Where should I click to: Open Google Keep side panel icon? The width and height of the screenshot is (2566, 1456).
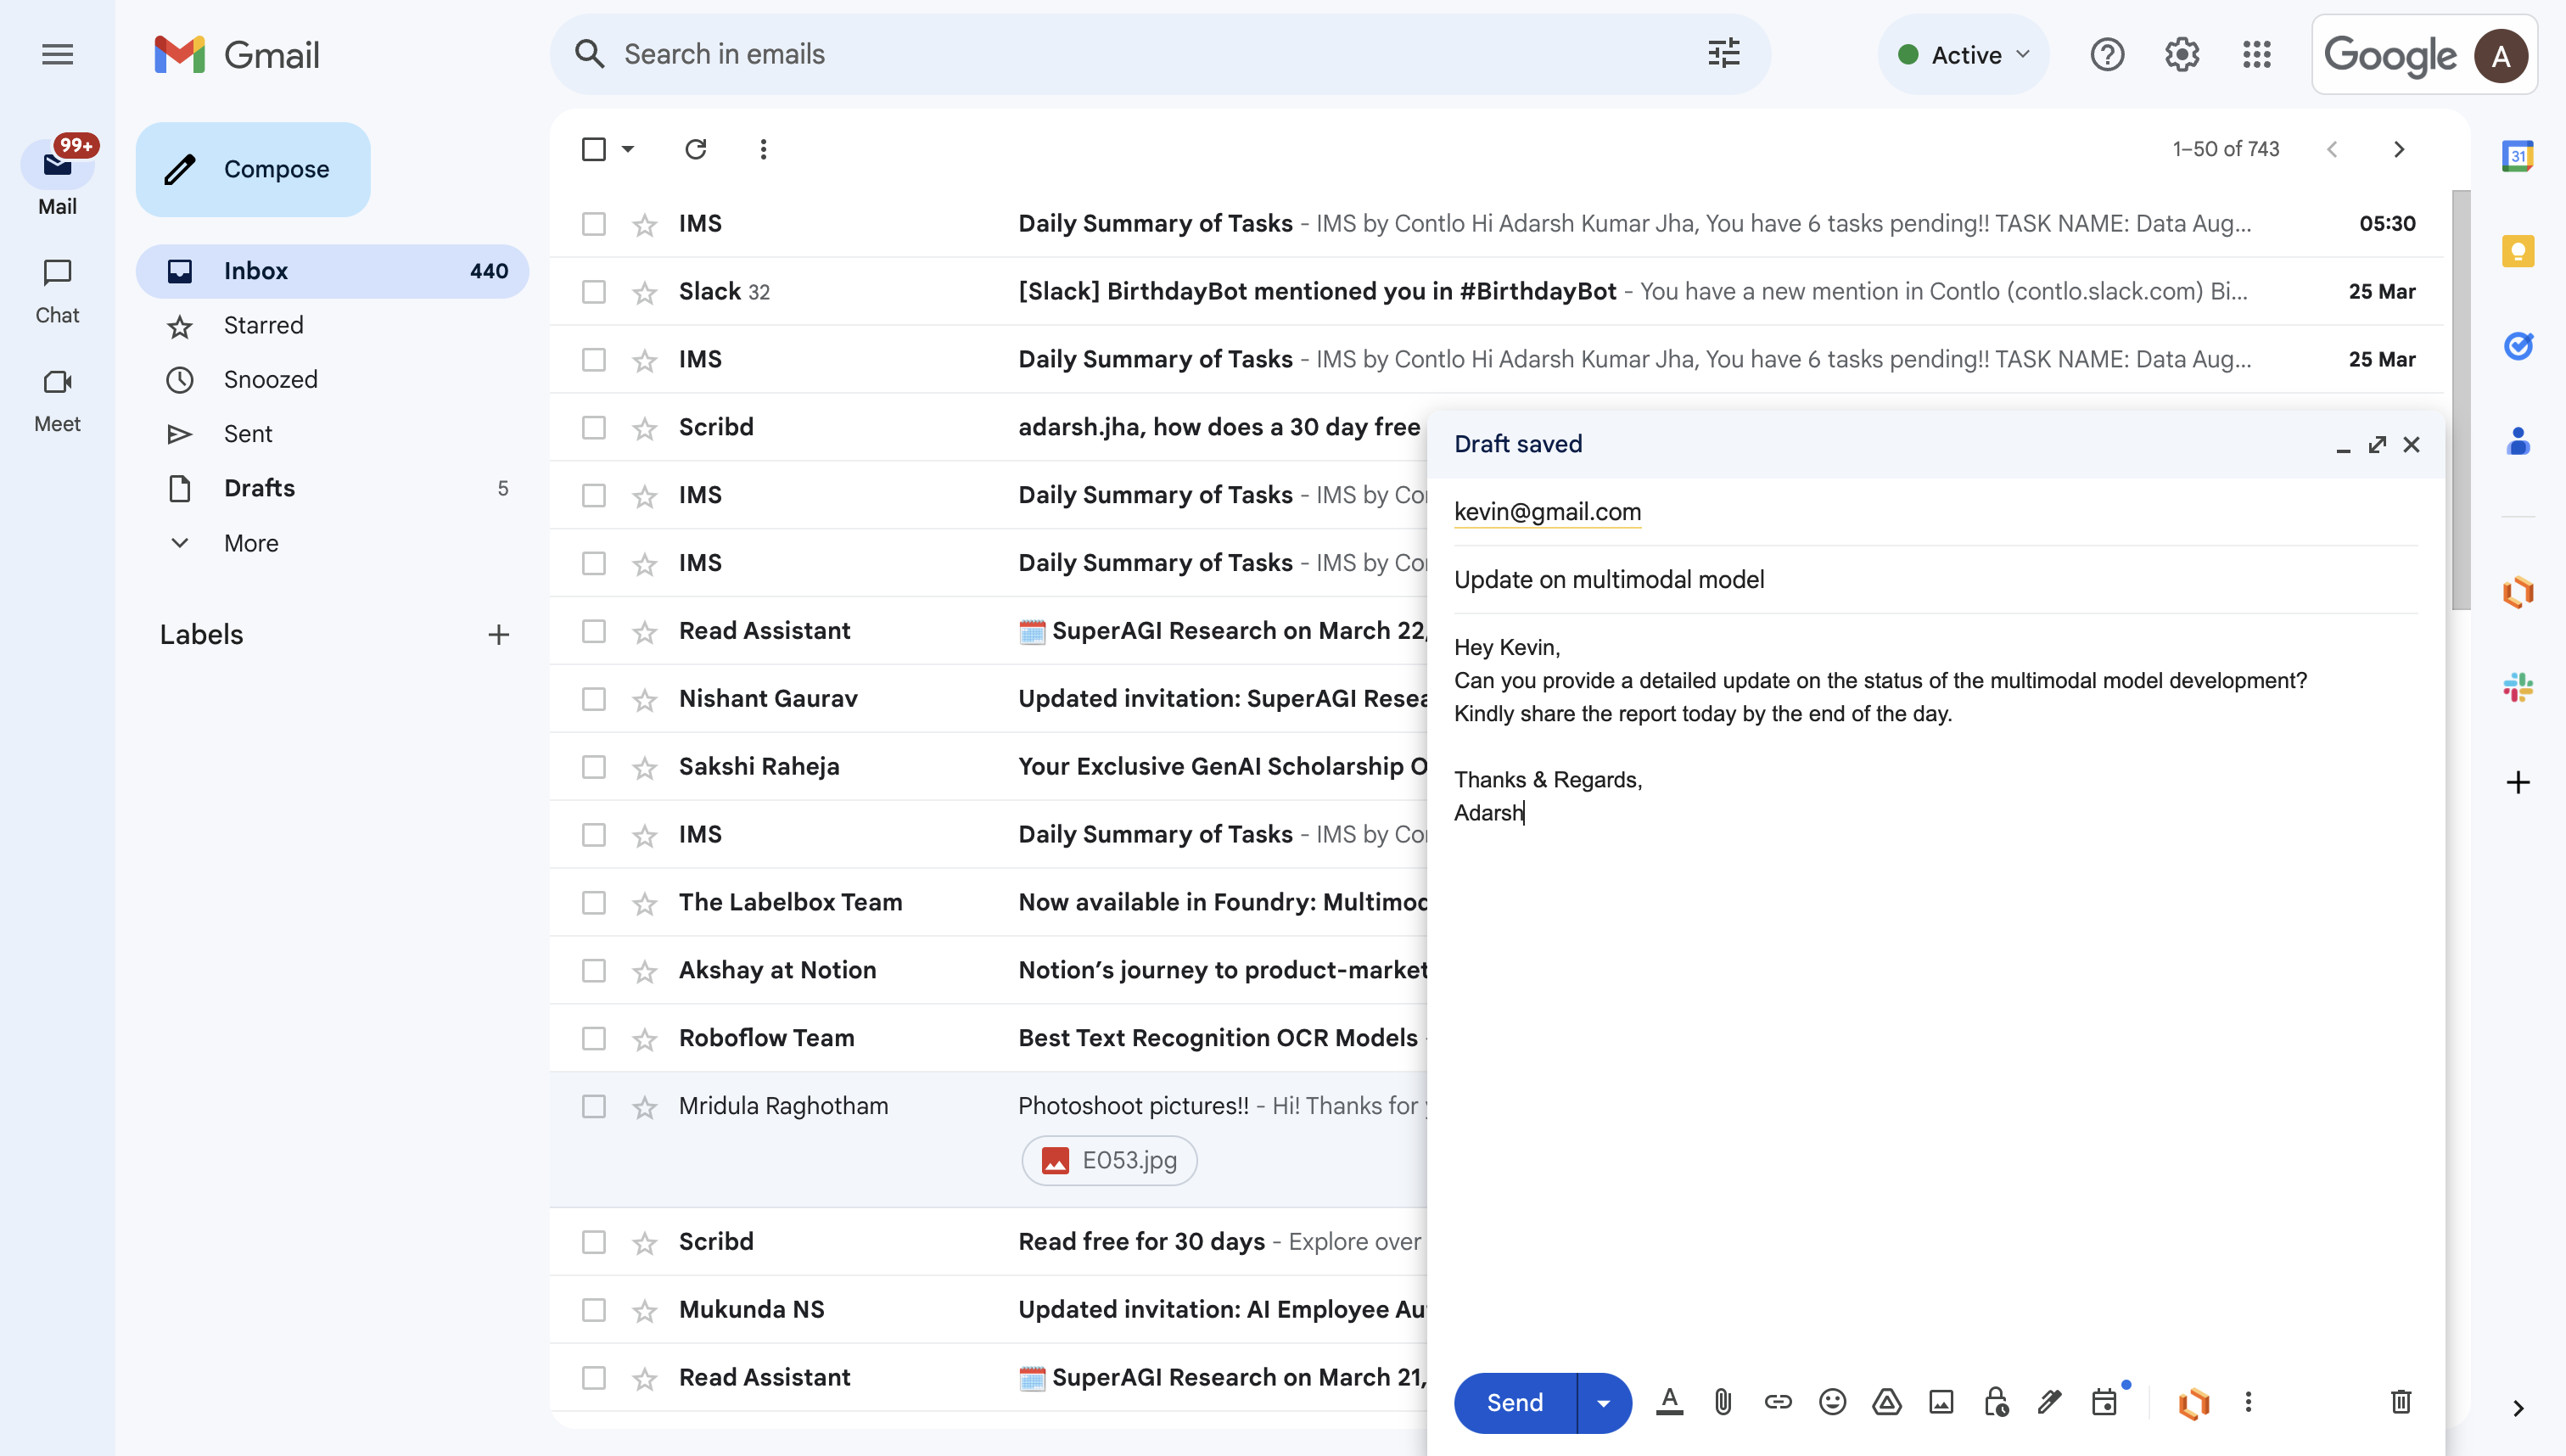pos(2517,251)
